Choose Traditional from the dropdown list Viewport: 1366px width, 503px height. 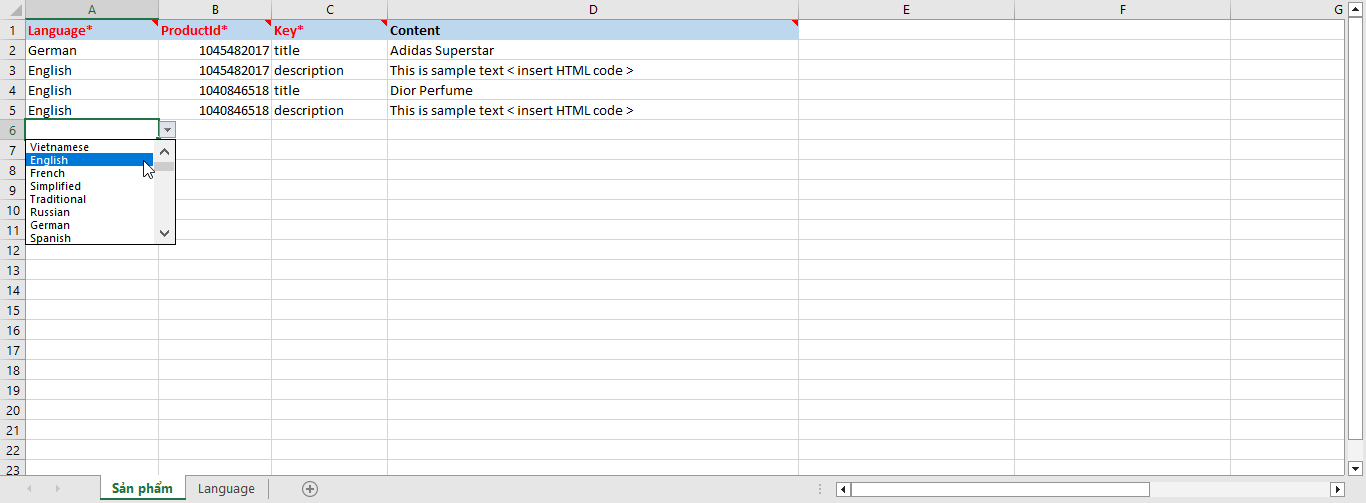(90, 199)
